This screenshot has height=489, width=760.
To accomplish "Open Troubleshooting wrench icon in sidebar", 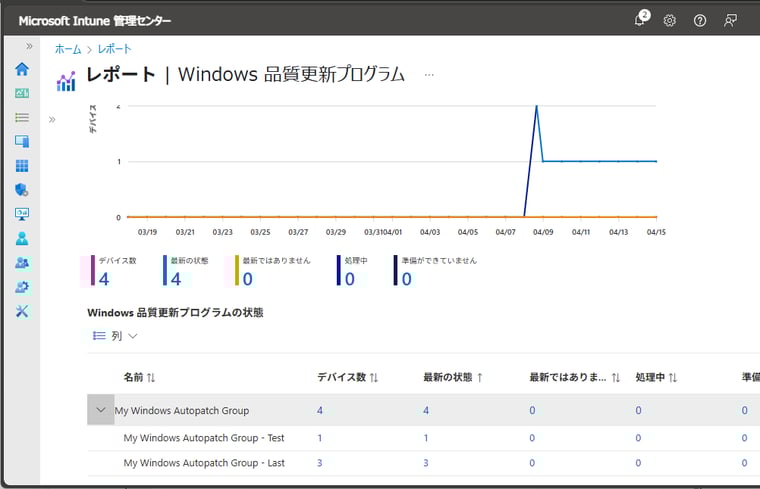I will click(22, 311).
